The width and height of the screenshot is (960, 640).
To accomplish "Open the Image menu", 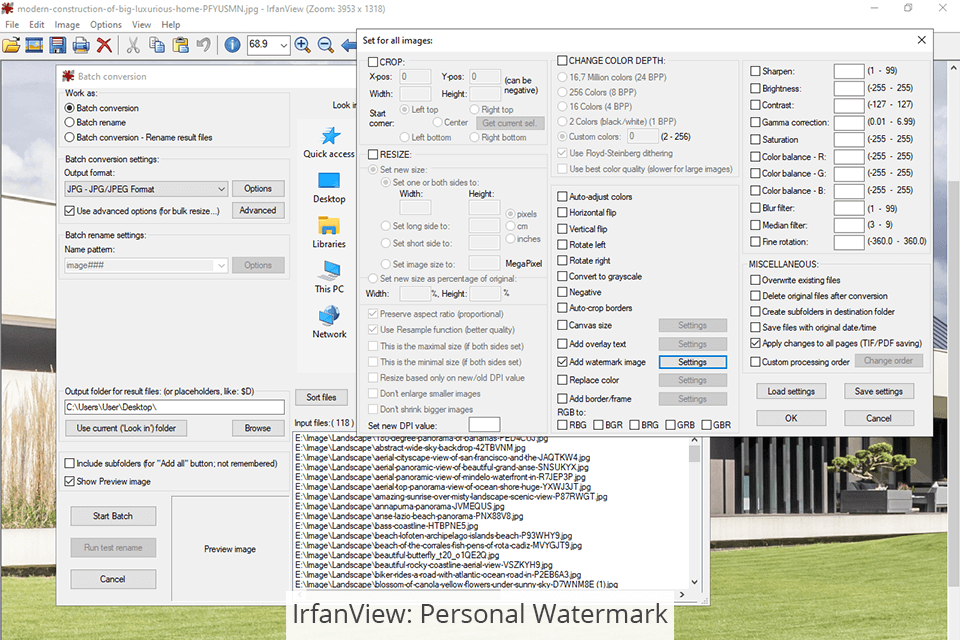I will pos(67,24).
